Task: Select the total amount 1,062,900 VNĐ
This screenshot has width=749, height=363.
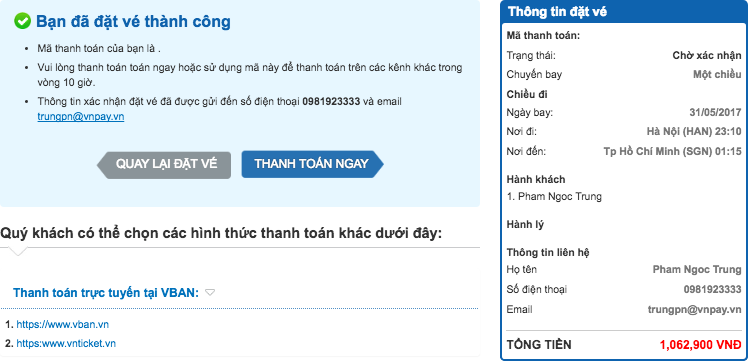Action: (x=700, y=345)
